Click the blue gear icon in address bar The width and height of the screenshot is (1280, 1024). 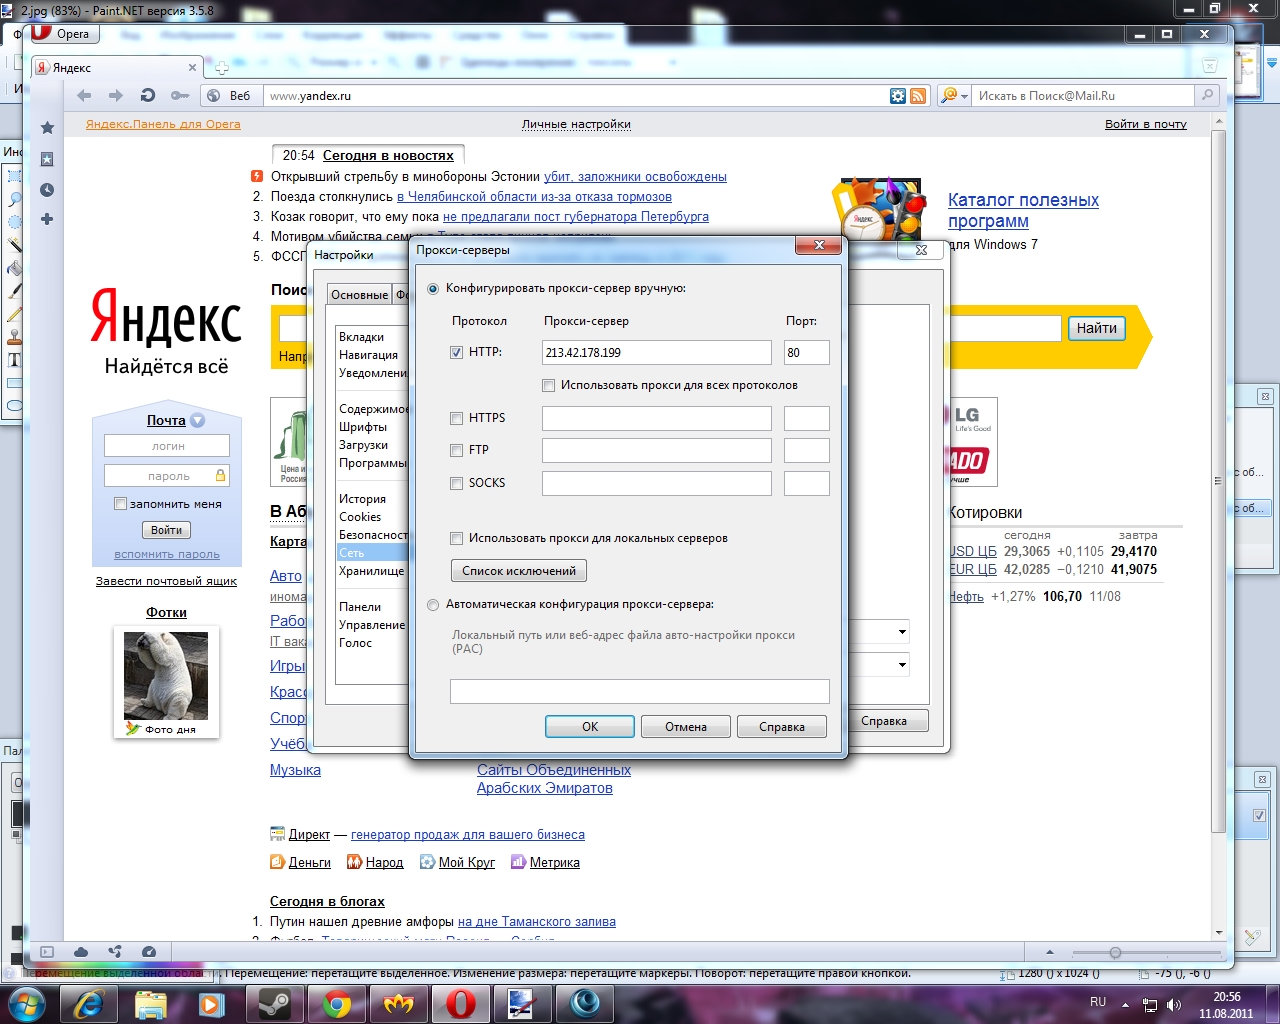[x=898, y=96]
